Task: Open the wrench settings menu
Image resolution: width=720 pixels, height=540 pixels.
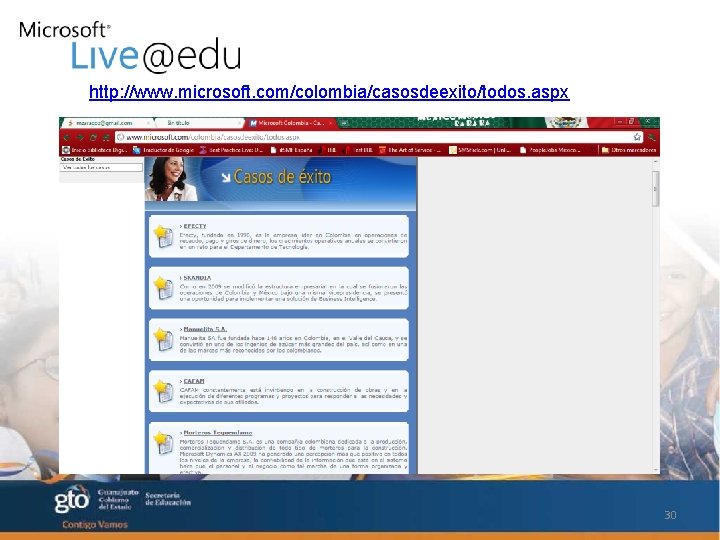Action: point(652,137)
